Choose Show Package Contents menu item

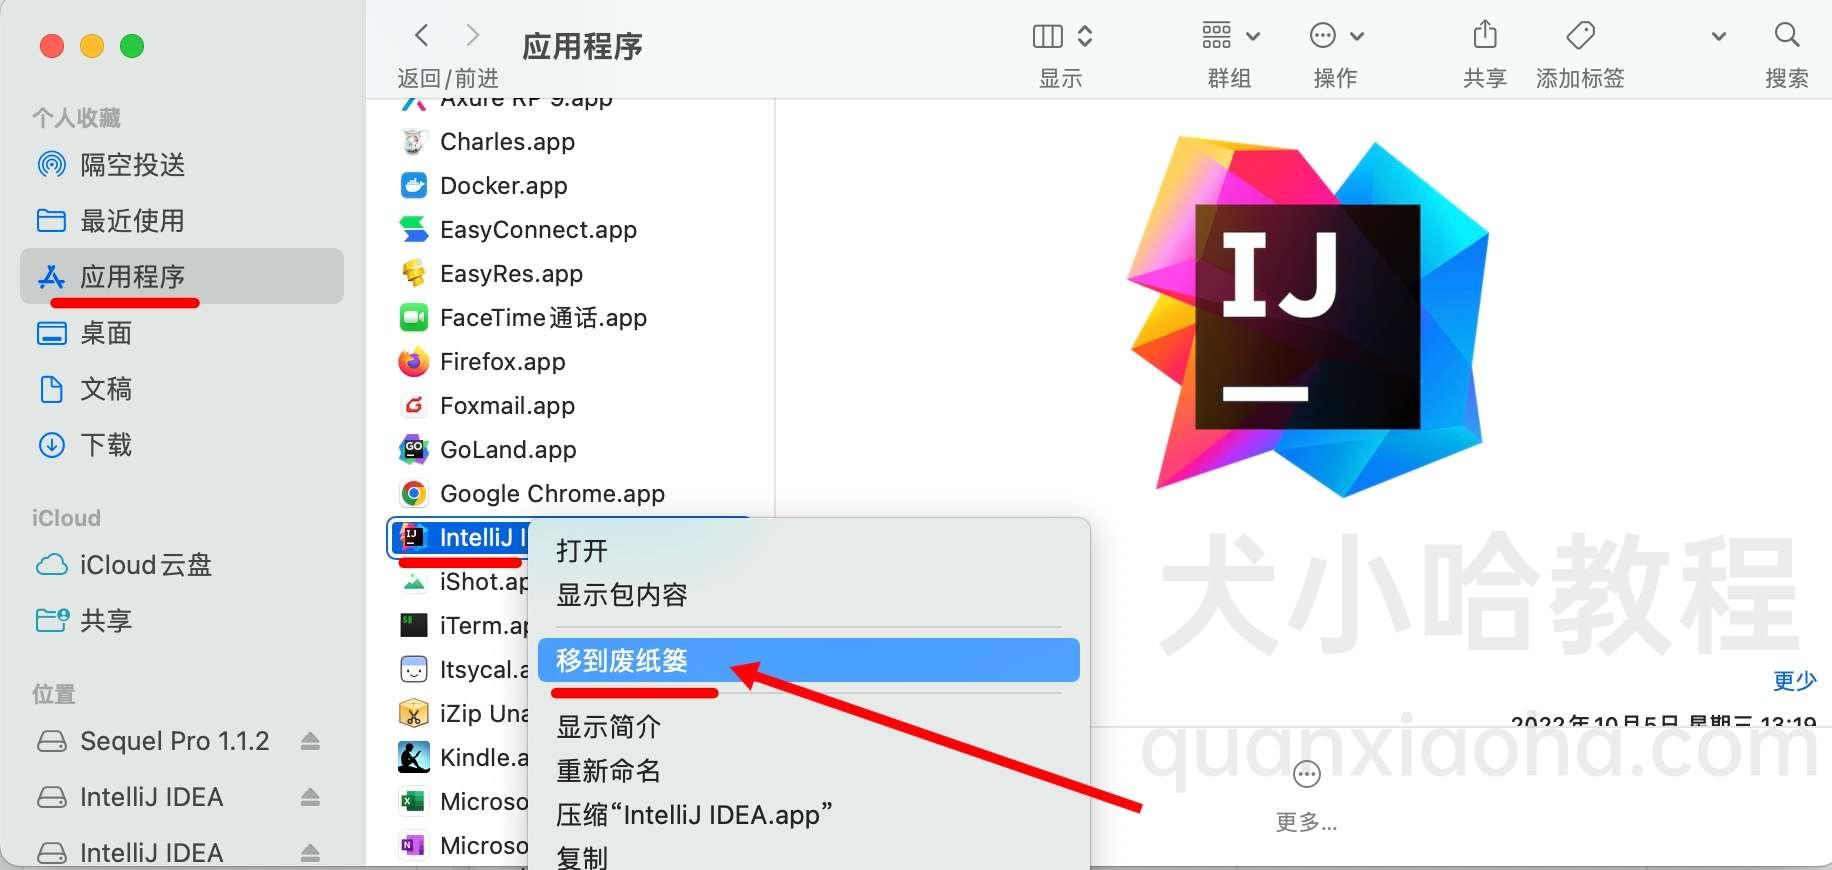[x=622, y=595]
